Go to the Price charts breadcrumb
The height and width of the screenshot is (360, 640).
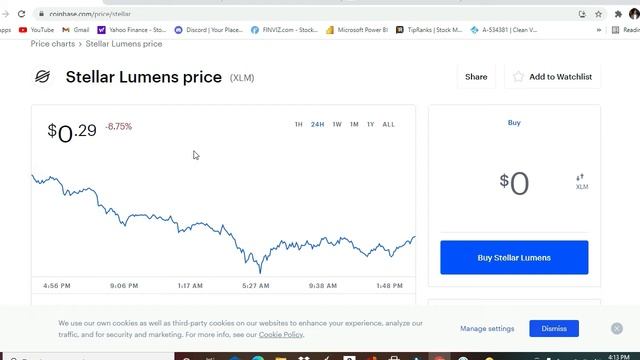point(53,44)
